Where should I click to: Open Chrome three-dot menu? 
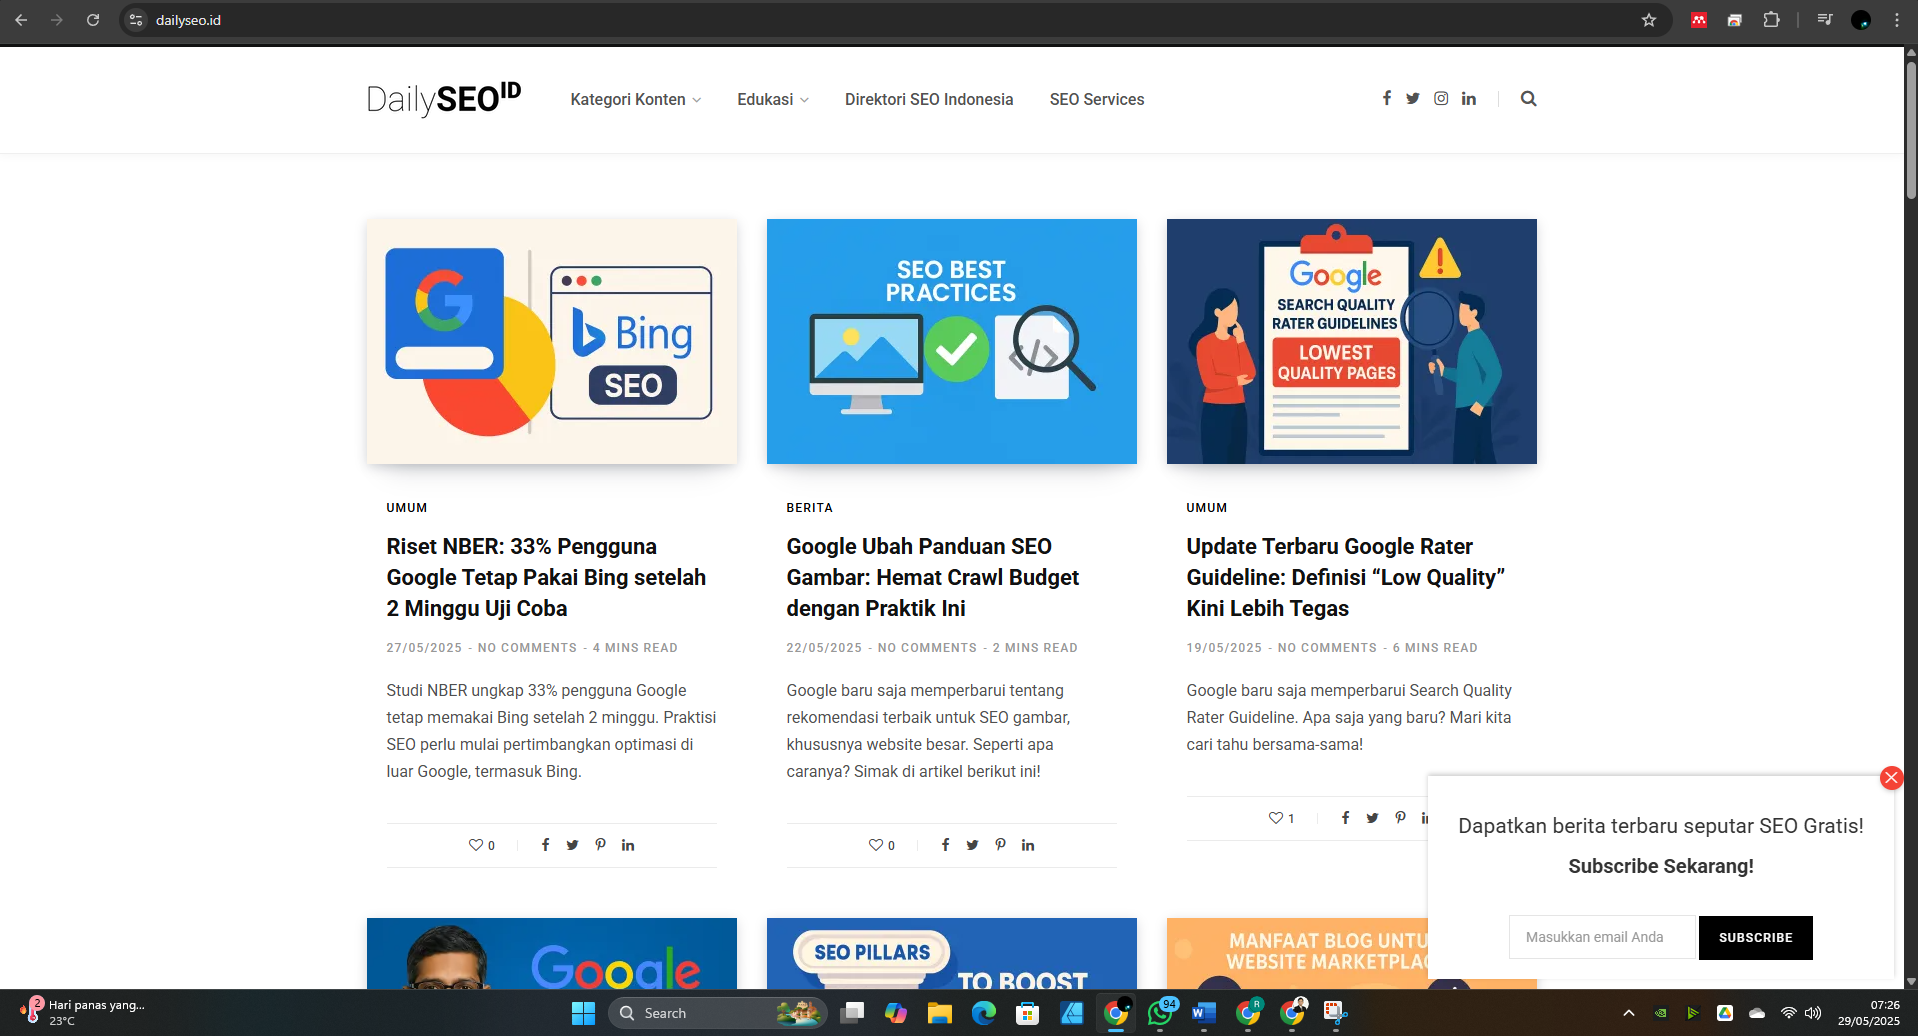(1897, 20)
